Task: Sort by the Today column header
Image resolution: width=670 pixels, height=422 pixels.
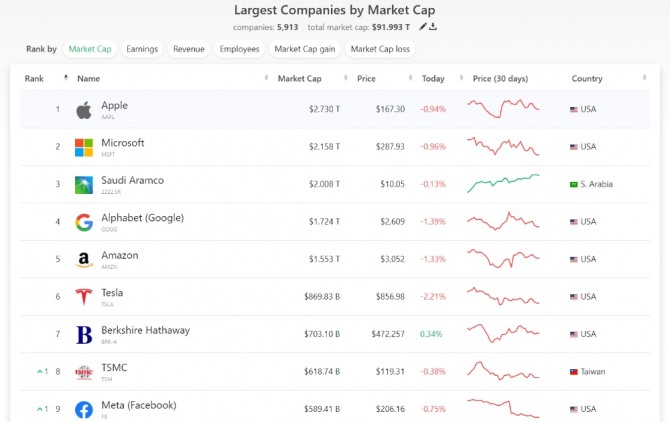Action: click(x=433, y=78)
